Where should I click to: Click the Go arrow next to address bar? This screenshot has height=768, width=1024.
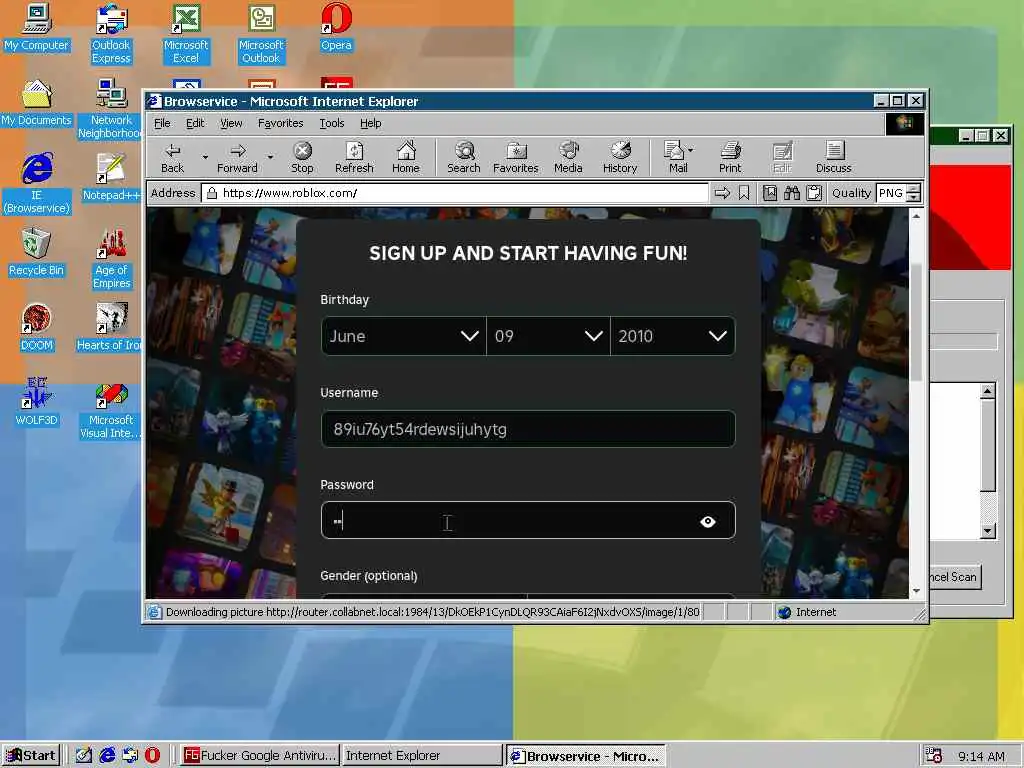pyautogui.click(x=722, y=193)
